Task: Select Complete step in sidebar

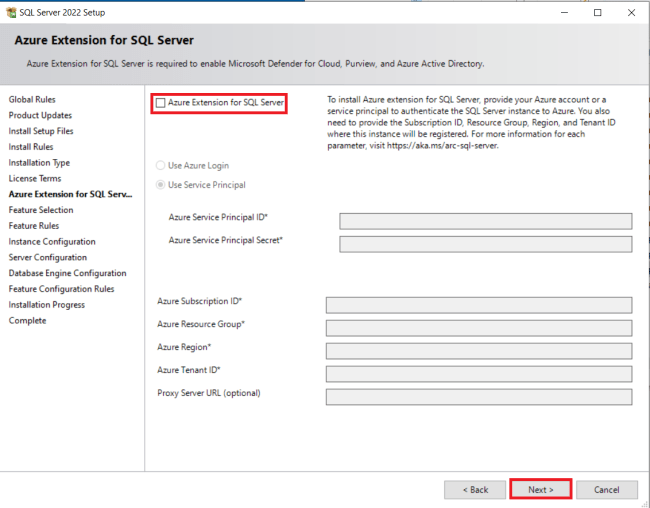Action: click(27, 321)
